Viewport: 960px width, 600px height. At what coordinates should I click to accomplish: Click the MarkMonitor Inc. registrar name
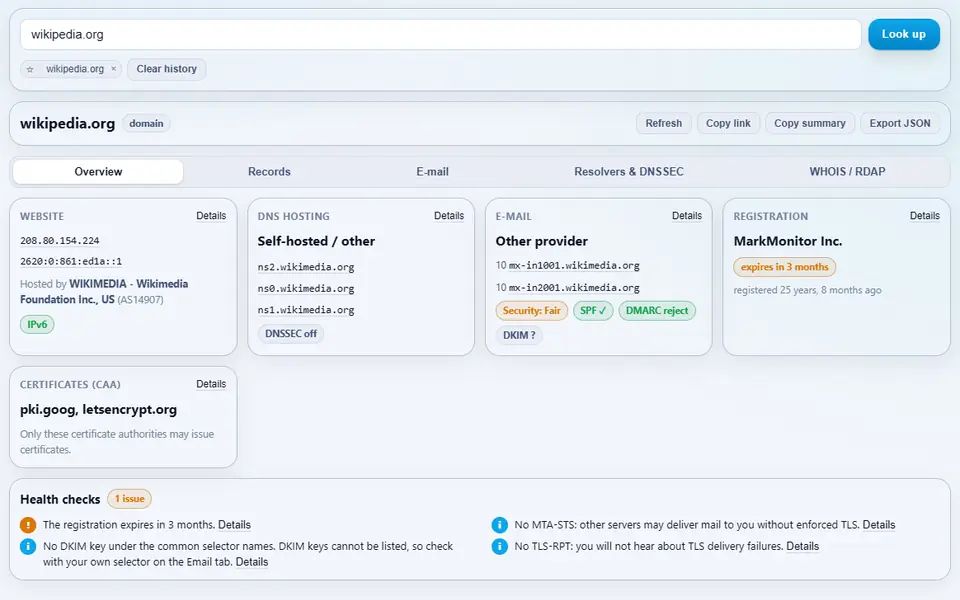coord(788,241)
